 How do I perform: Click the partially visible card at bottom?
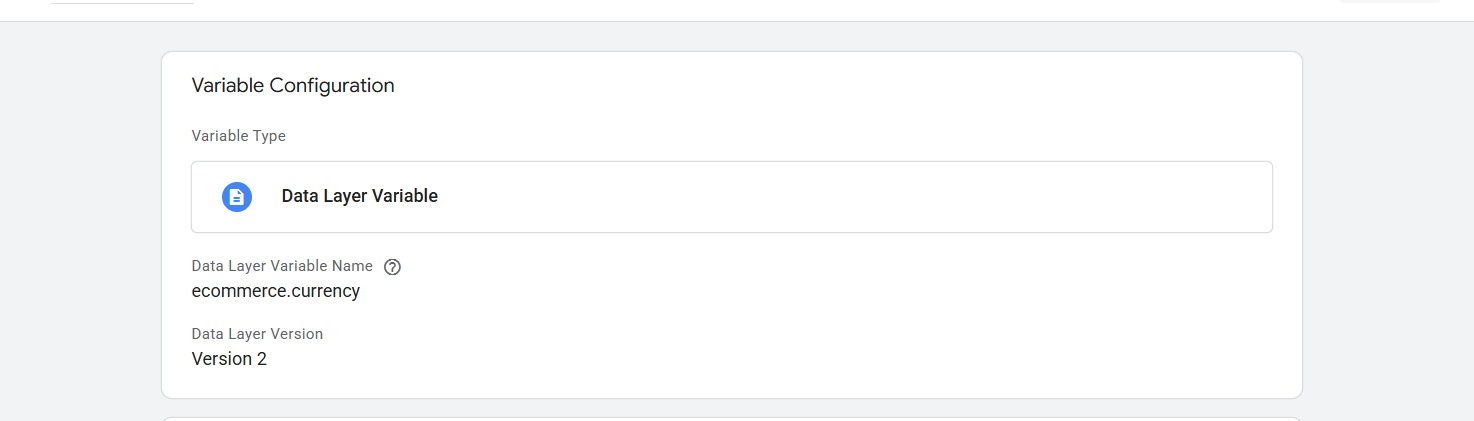[x=731, y=419]
